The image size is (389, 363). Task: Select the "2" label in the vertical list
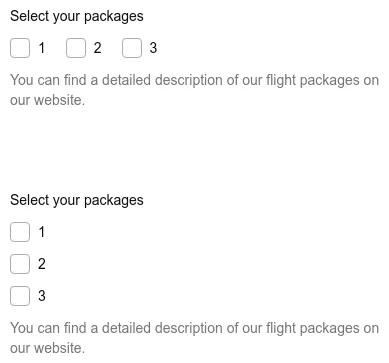tap(42, 264)
